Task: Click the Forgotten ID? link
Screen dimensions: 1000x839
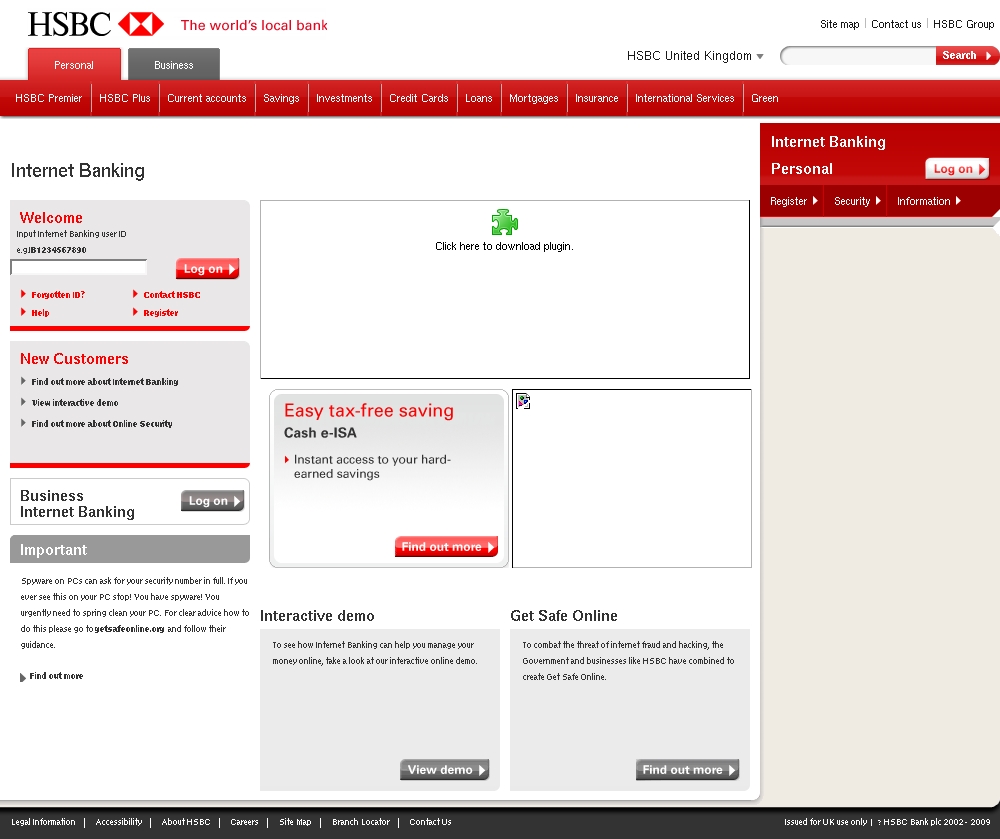Action: 57,295
